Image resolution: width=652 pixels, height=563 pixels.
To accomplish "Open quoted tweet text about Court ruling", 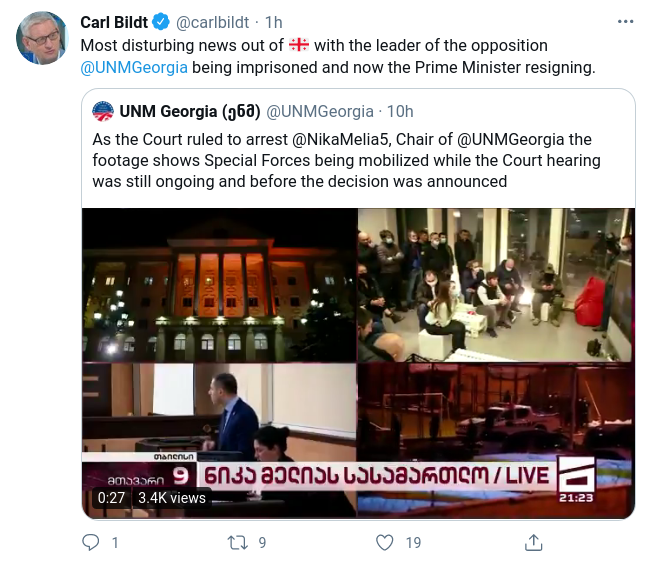I will point(342,159).
